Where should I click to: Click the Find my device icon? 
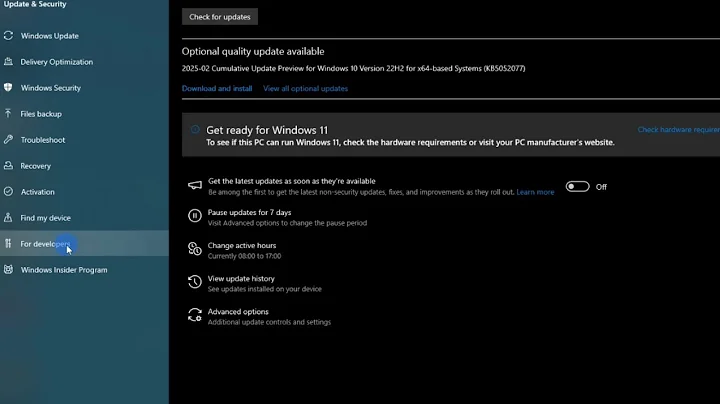(x=8, y=218)
